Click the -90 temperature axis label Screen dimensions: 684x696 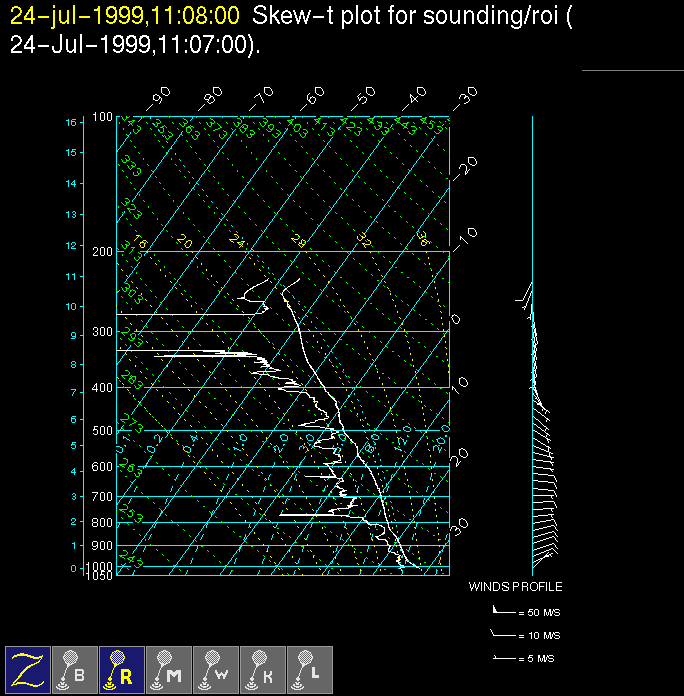coord(158,97)
